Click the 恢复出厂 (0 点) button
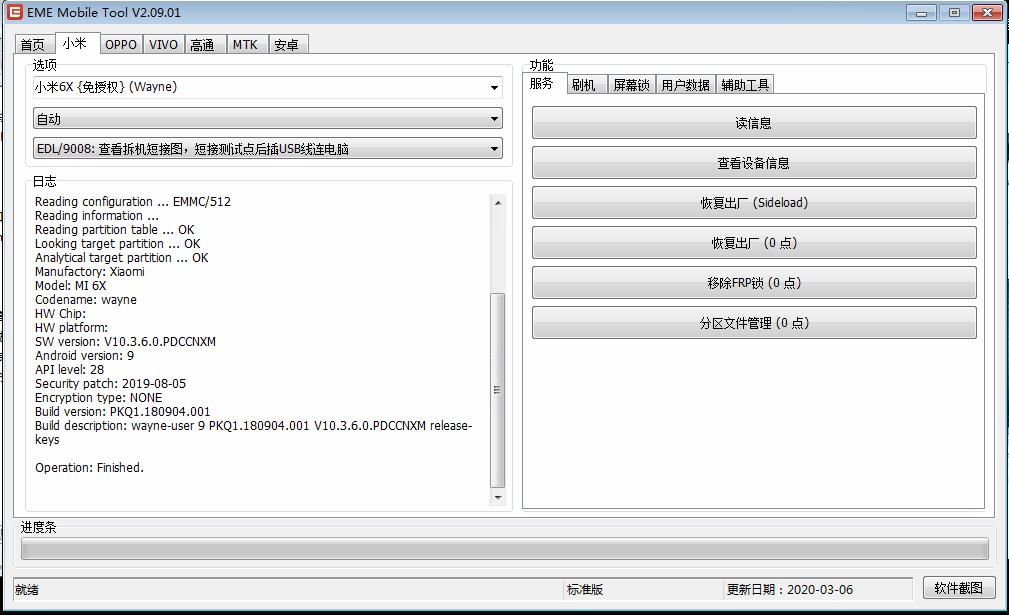Image resolution: width=1009 pixels, height=615 pixels. pos(754,243)
